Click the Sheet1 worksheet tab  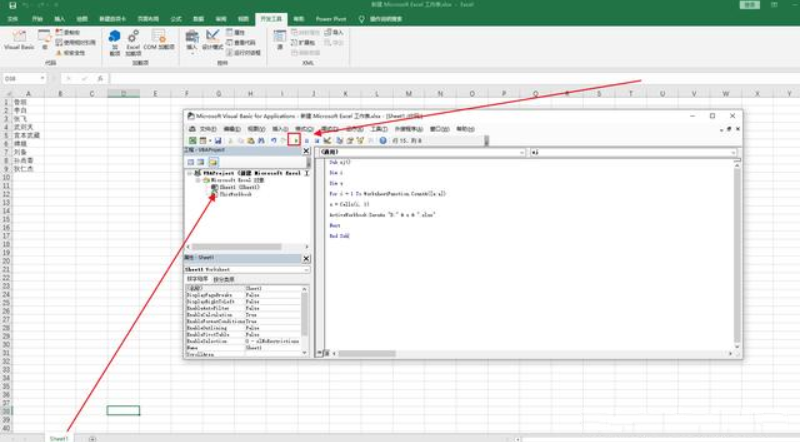coord(59,437)
